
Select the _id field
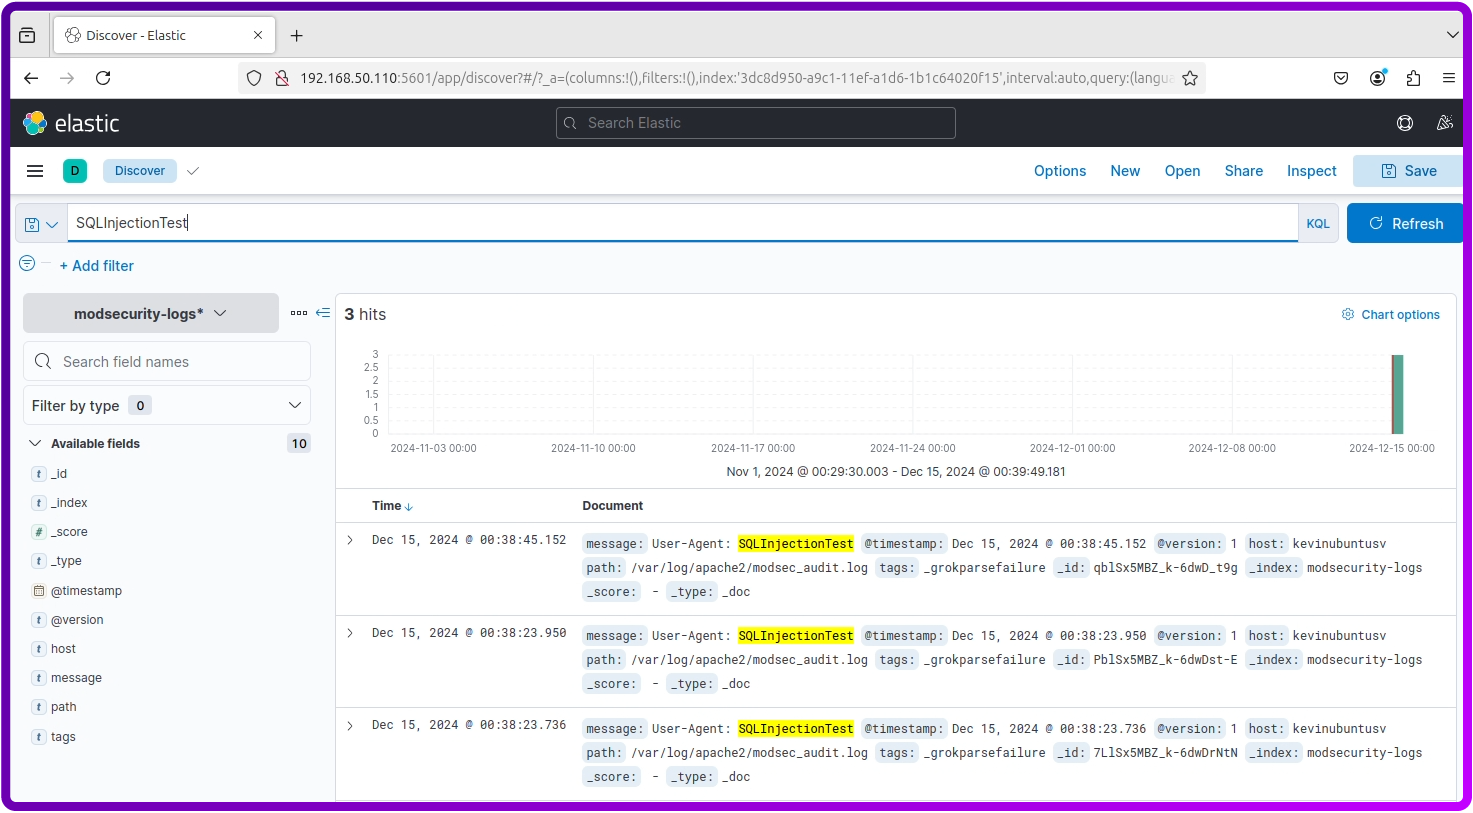59,474
